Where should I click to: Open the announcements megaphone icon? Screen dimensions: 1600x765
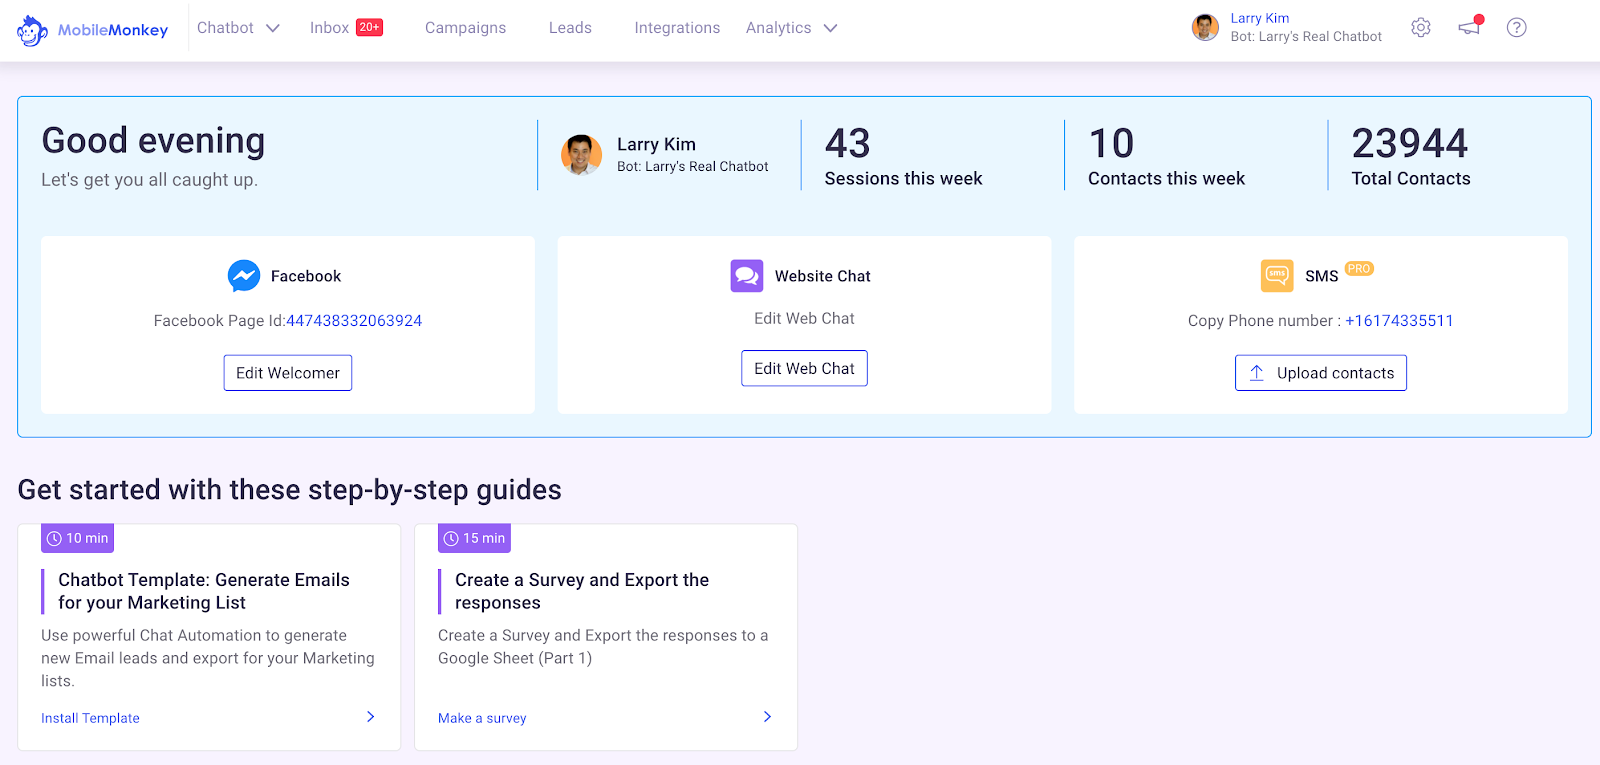pyautogui.click(x=1469, y=27)
